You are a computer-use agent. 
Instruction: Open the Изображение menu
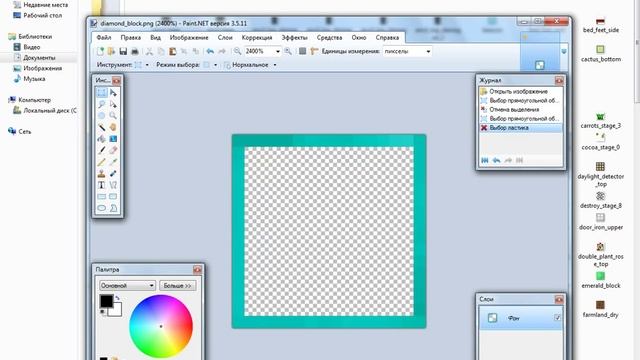click(x=189, y=38)
